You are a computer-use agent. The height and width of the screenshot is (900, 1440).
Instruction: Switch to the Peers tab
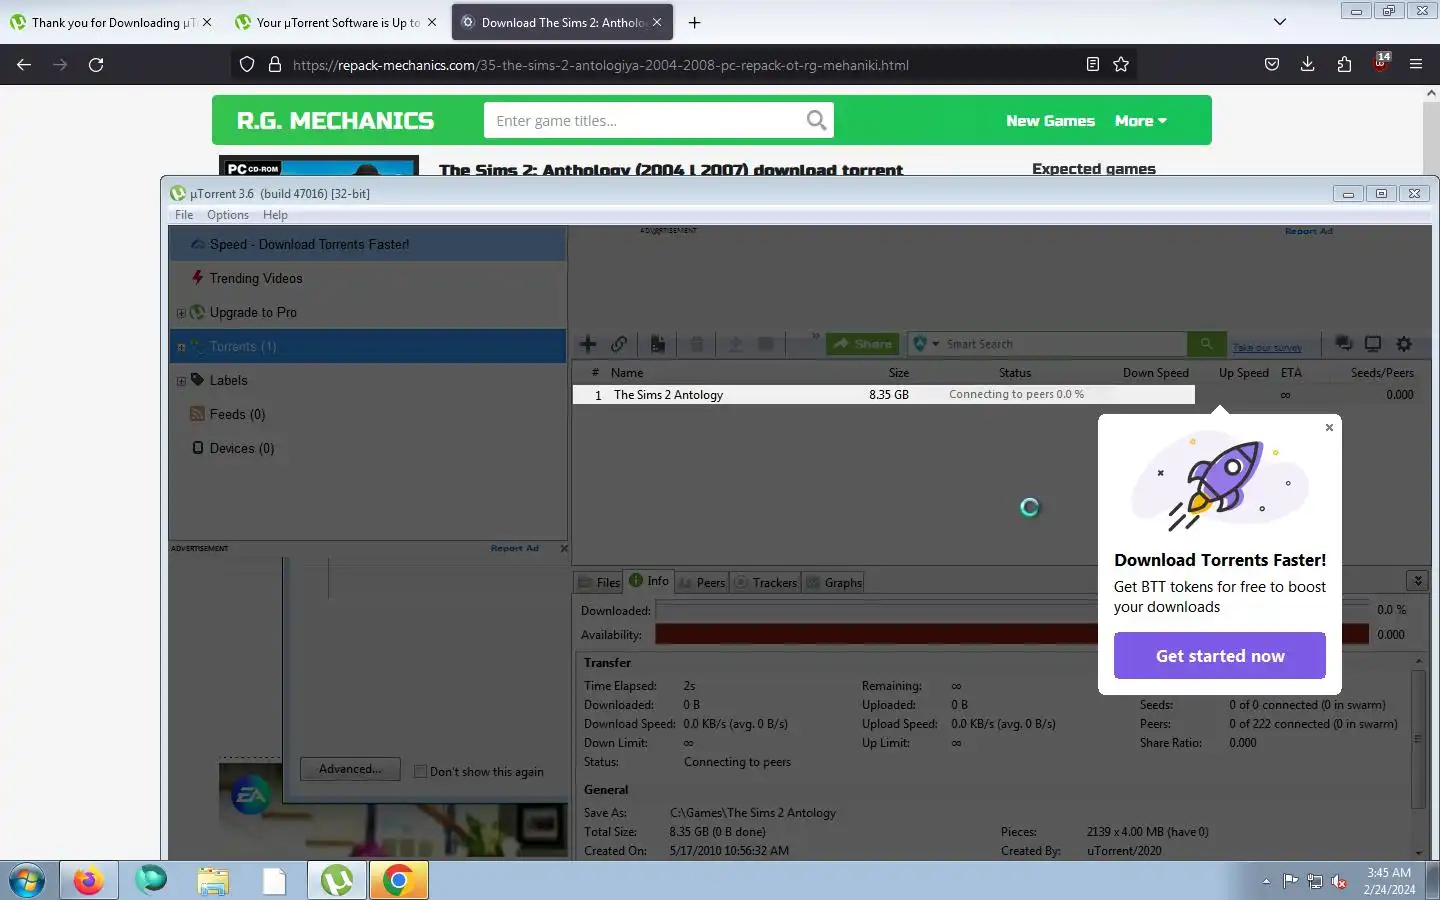702,583
